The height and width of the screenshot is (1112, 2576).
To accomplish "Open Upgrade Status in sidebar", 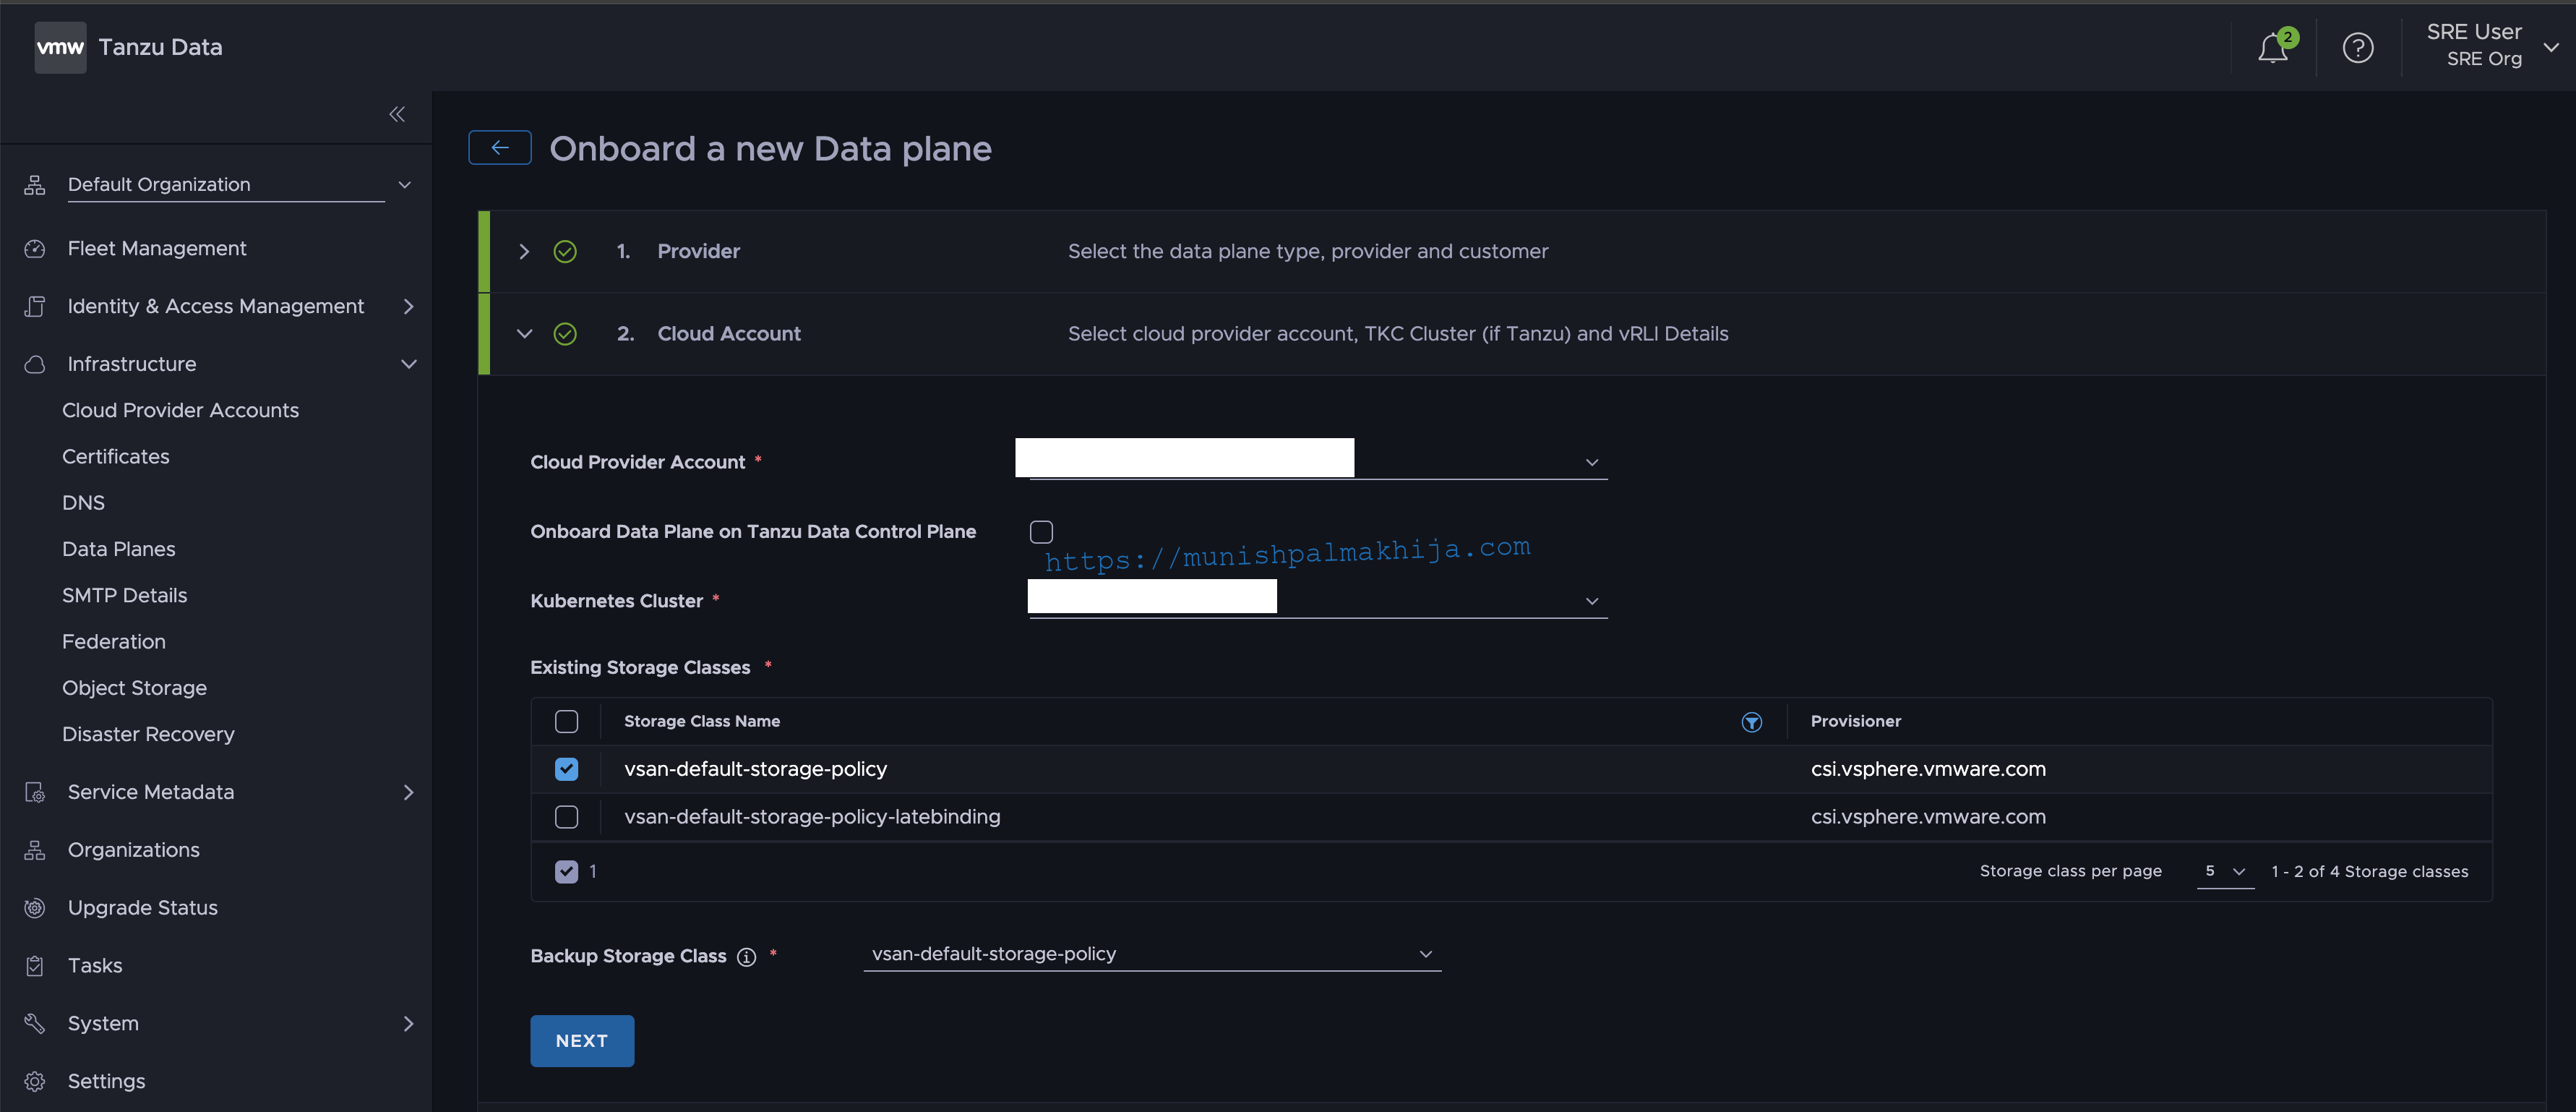I will [143, 908].
